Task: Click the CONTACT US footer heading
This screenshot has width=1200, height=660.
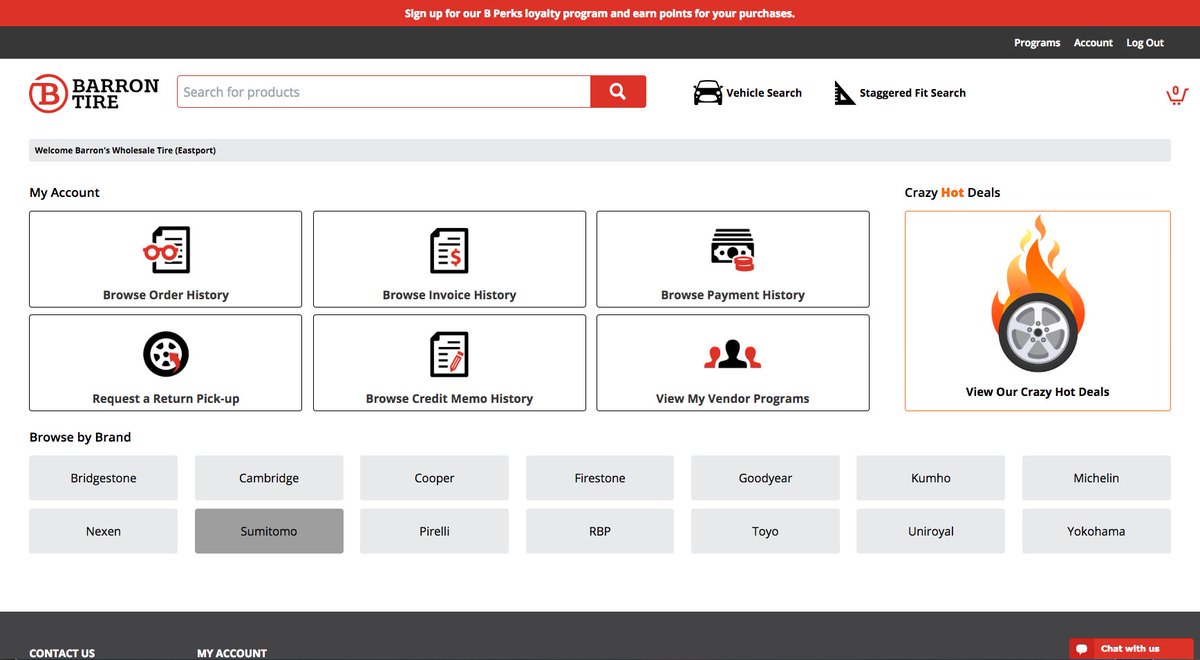Action: point(62,653)
